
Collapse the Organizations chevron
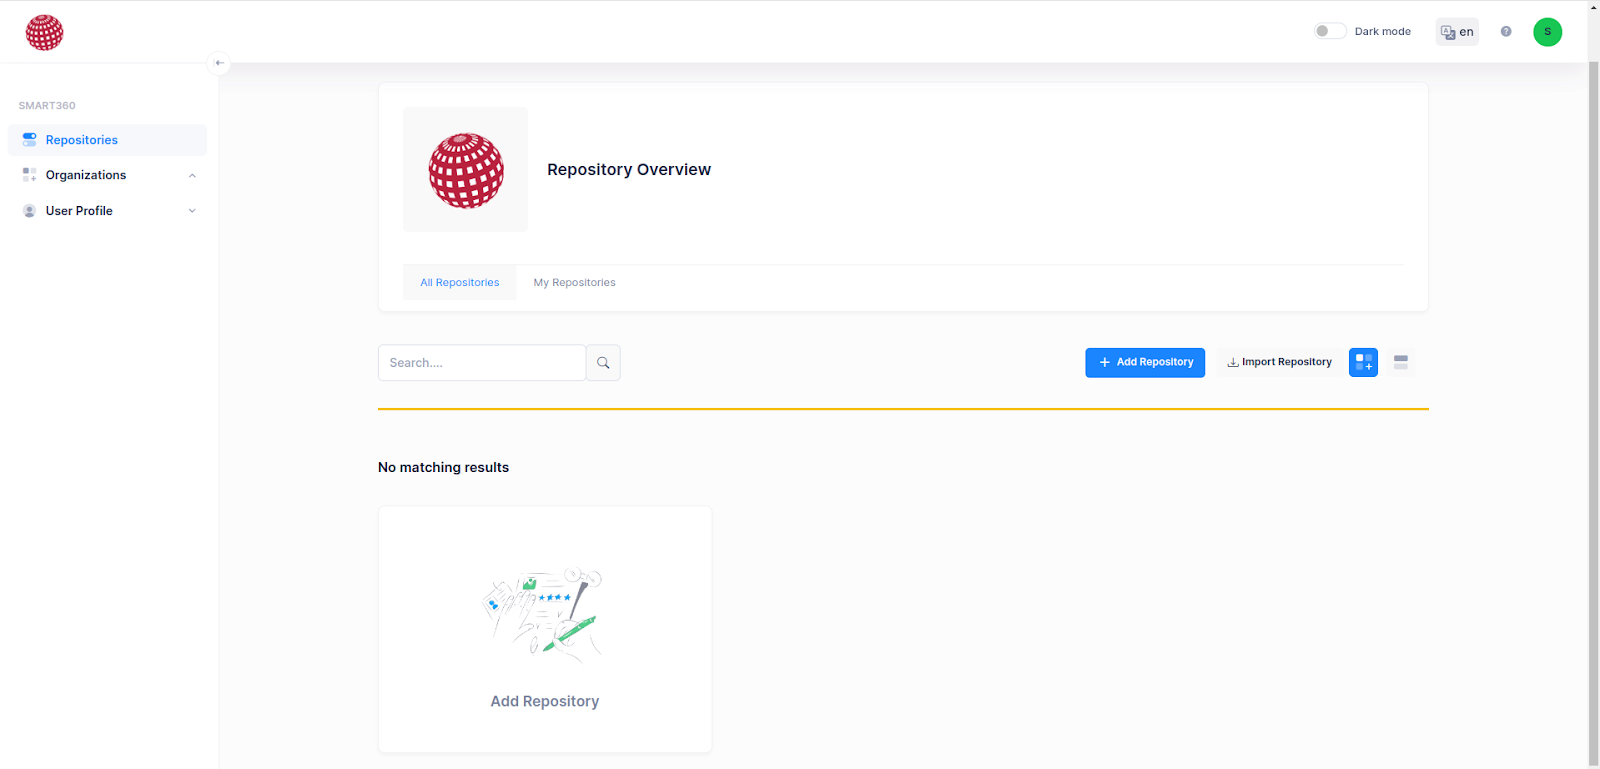coord(192,176)
